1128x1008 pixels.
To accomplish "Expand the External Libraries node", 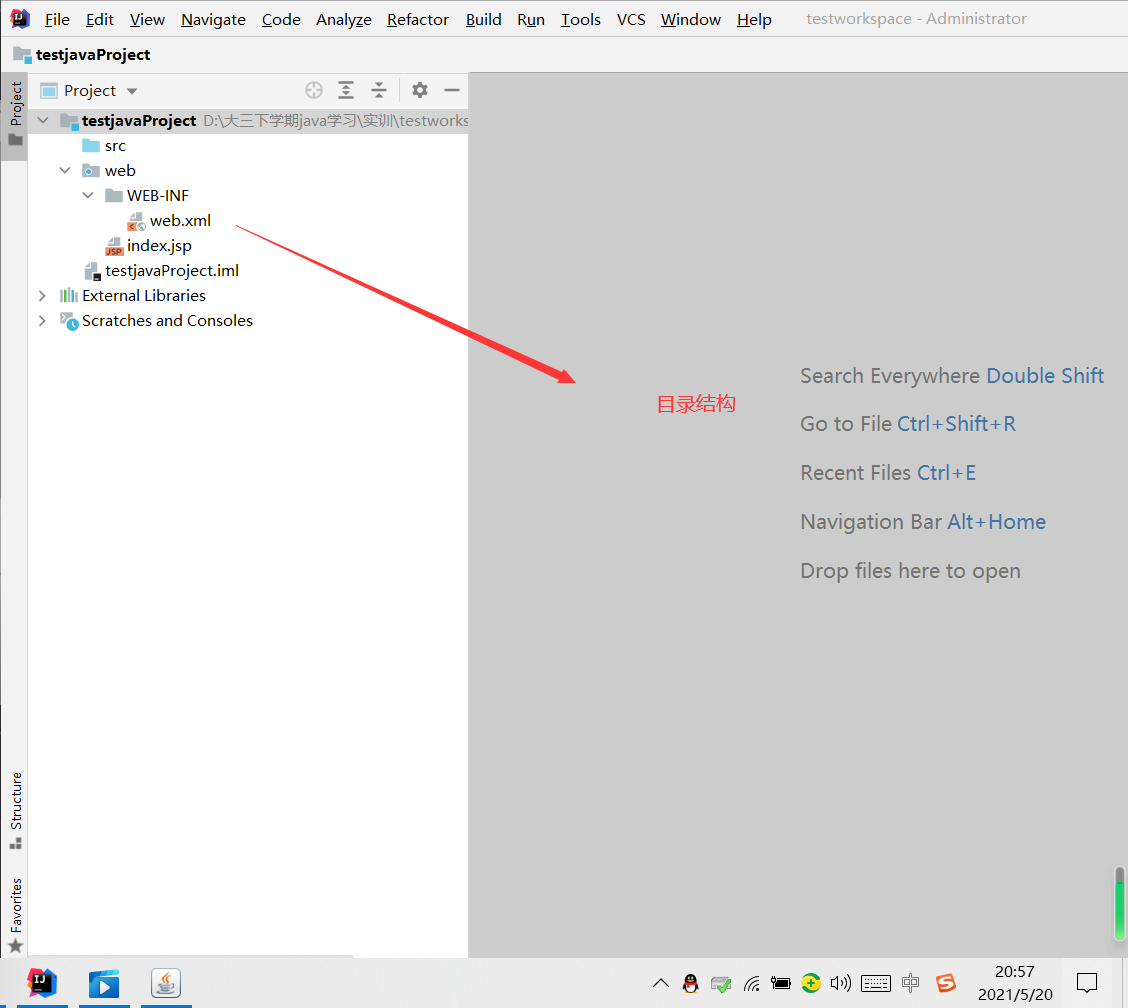I will pos(42,296).
